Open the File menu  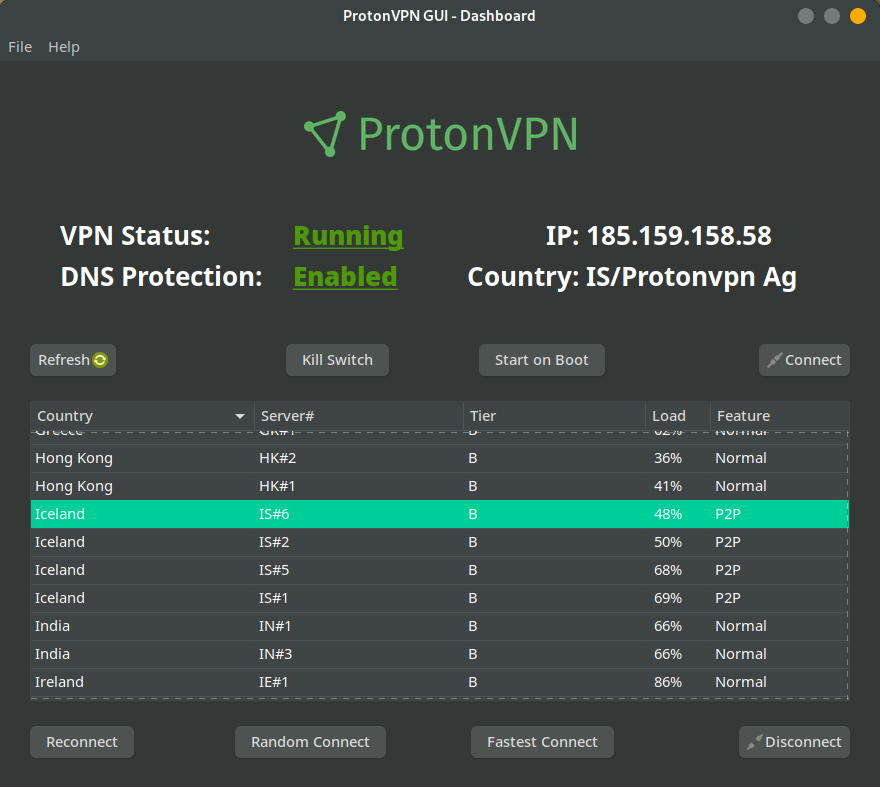pyautogui.click(x=19, y=46)
